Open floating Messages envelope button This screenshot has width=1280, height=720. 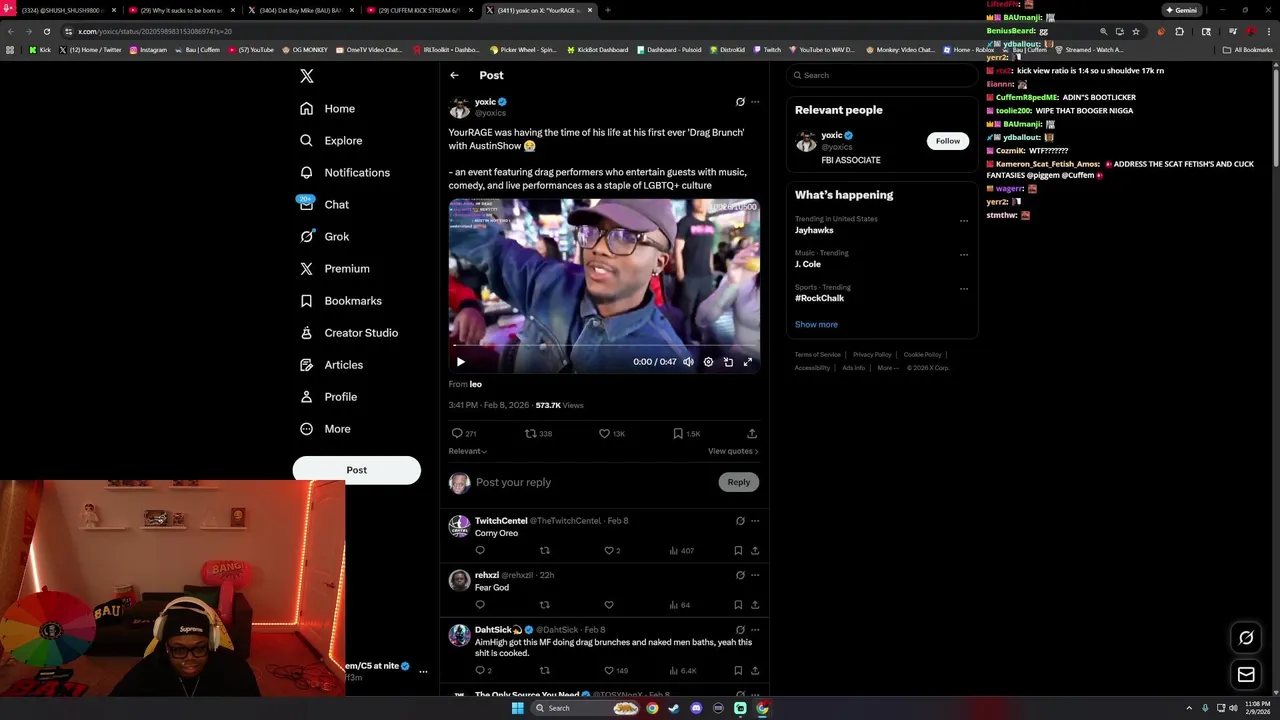point(1246,675)
